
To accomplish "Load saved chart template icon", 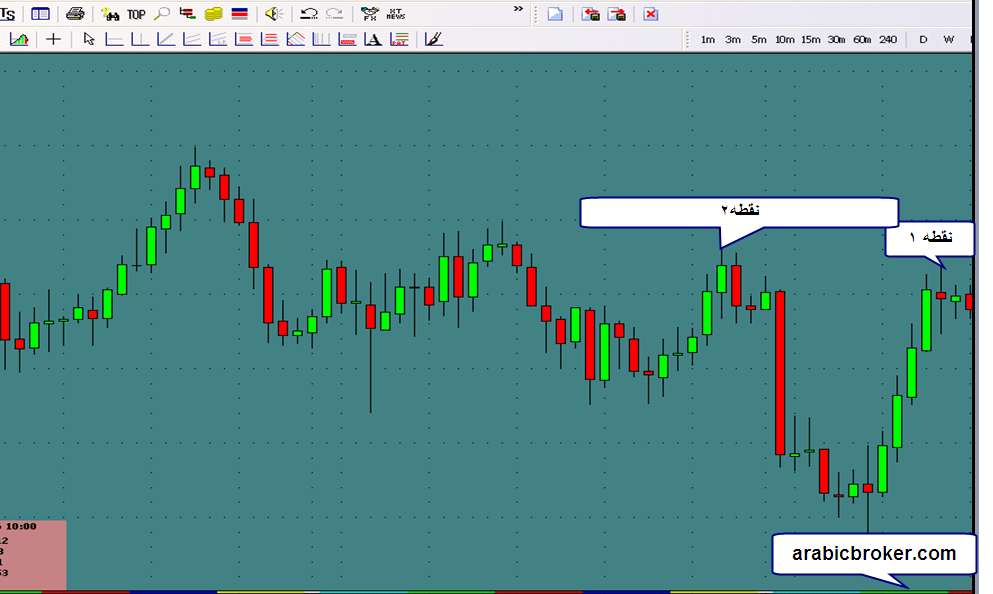I will pyautogui.click(x=590, y=14).
